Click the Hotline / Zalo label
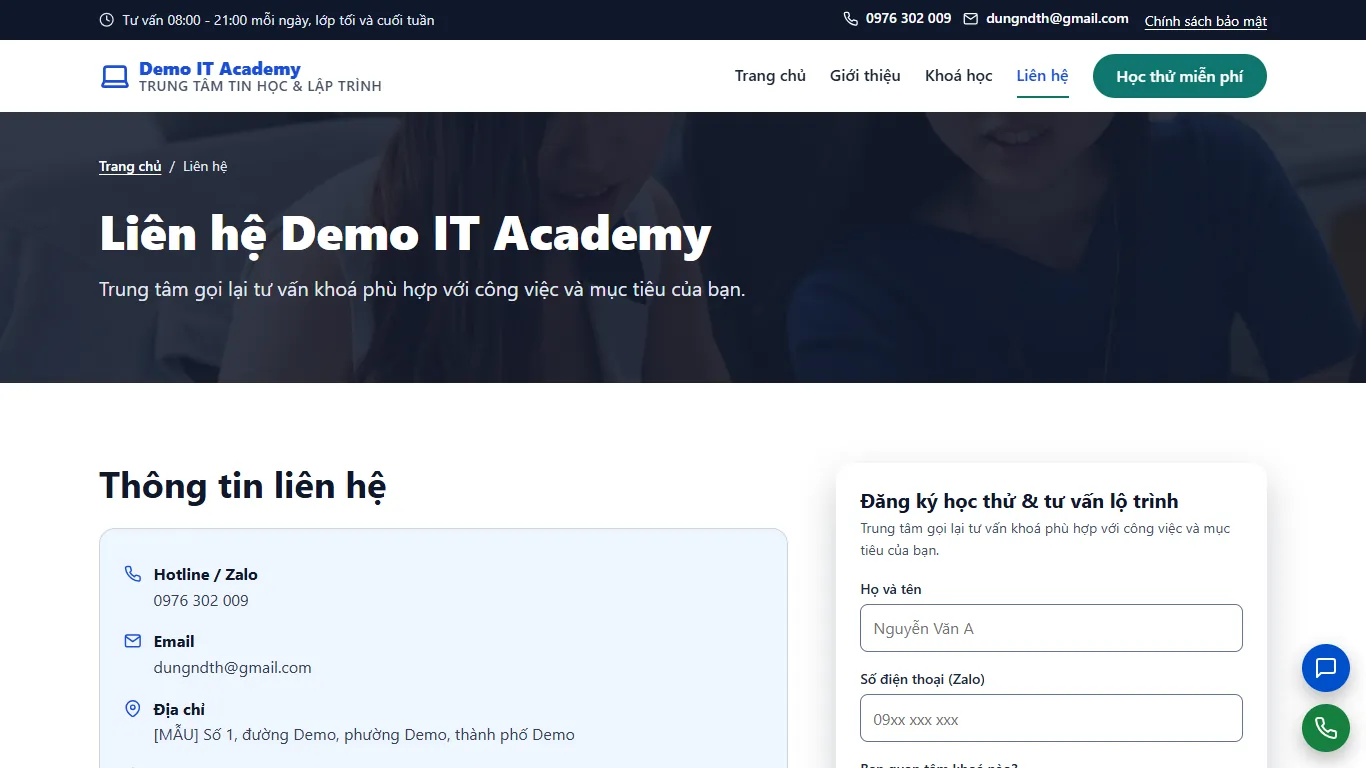 (206, 574)
